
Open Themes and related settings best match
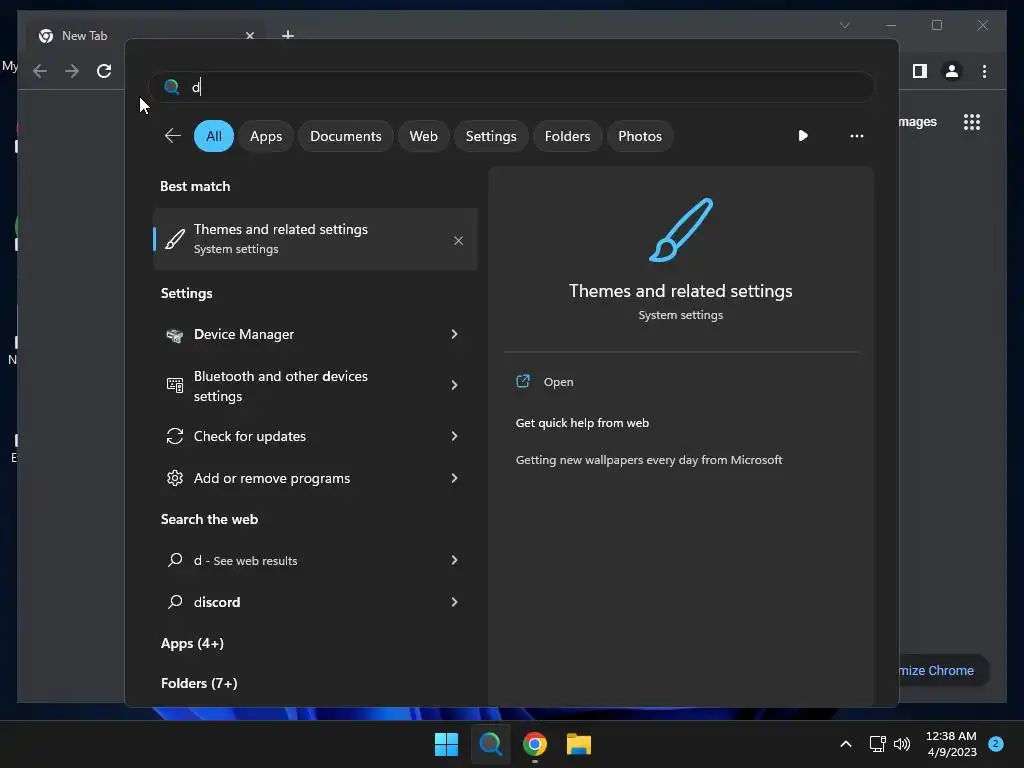[315, 239]
